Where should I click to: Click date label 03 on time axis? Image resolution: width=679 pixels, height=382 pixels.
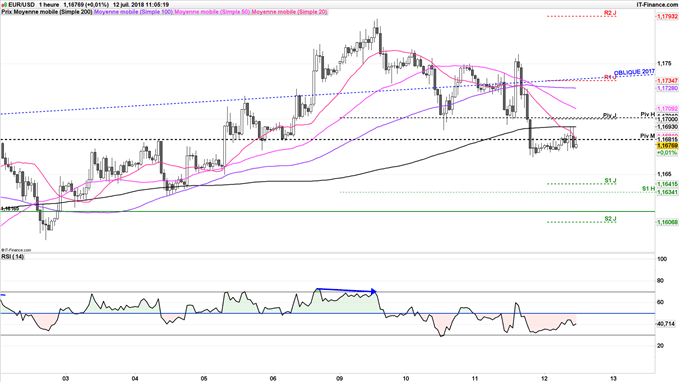point(65,378)
